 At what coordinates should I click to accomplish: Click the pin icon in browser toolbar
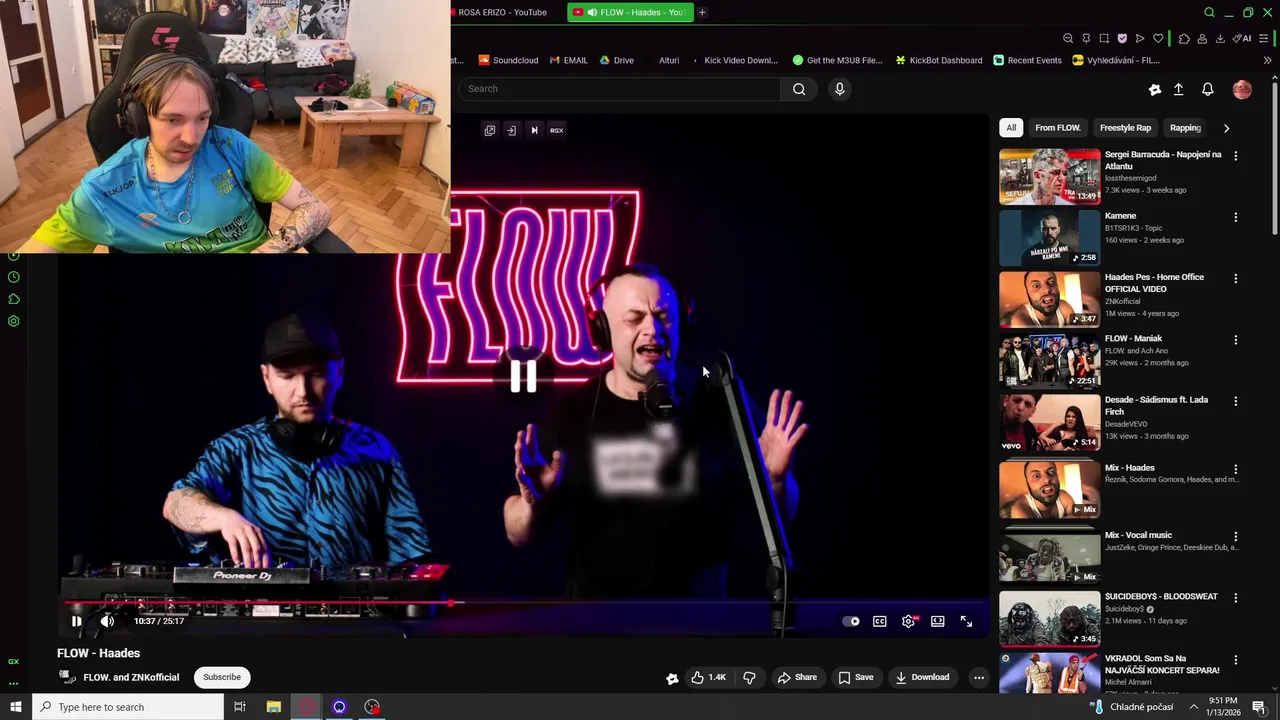click(1086, 38)
